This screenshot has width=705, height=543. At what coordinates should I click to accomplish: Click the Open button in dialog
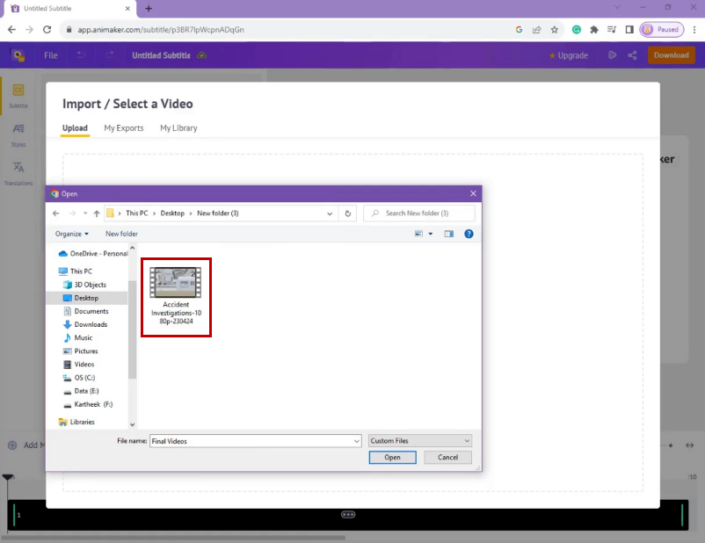pos(392,457)
